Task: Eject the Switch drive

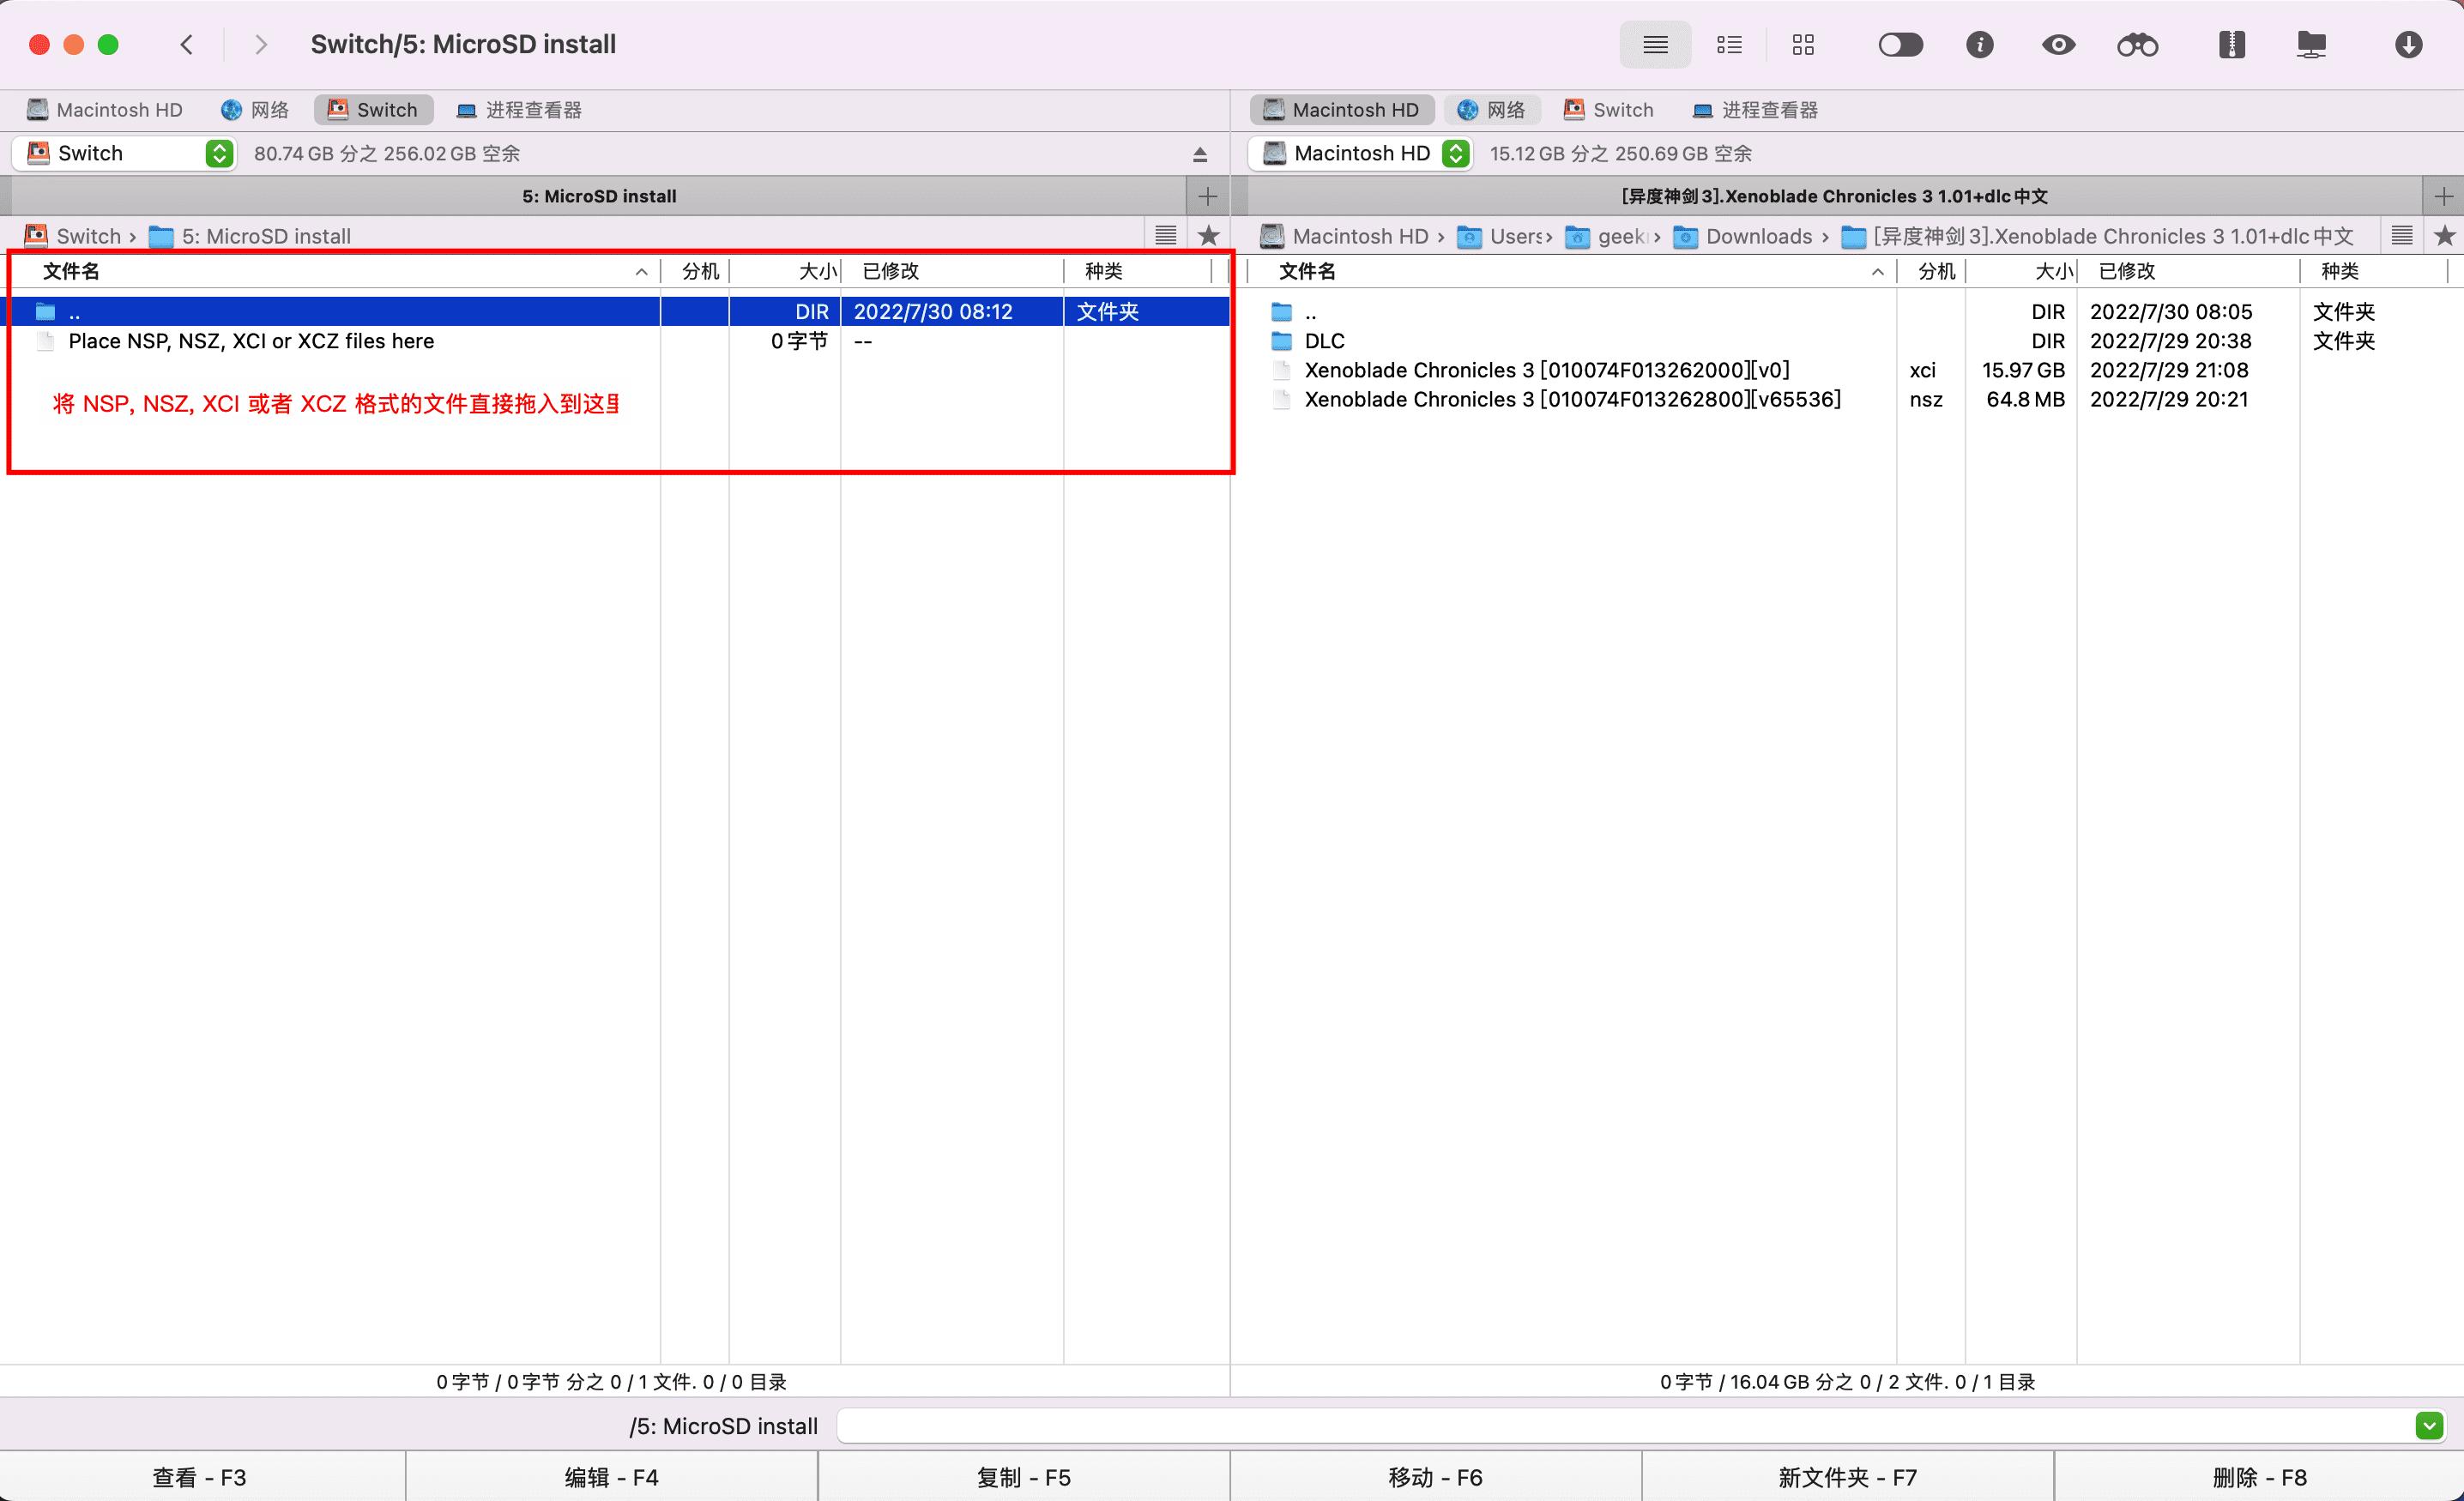Action: pos(1200,154)
